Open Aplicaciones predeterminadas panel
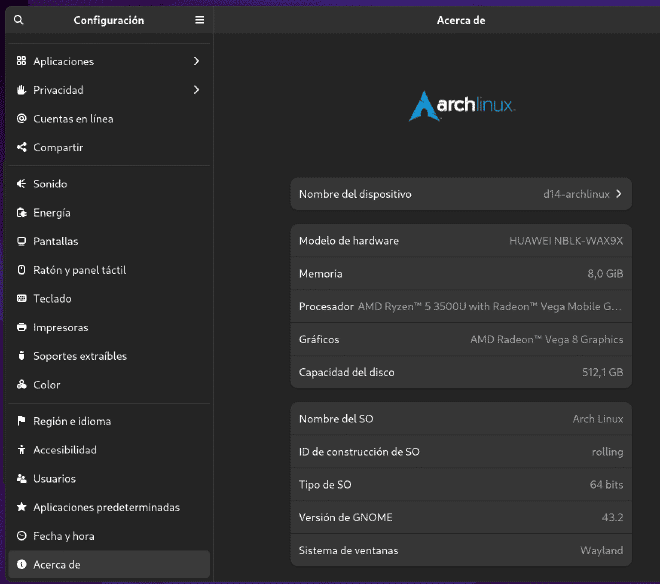Image resolution: width=660 pixels, height=584 pixels. click(x=109, y=507)
